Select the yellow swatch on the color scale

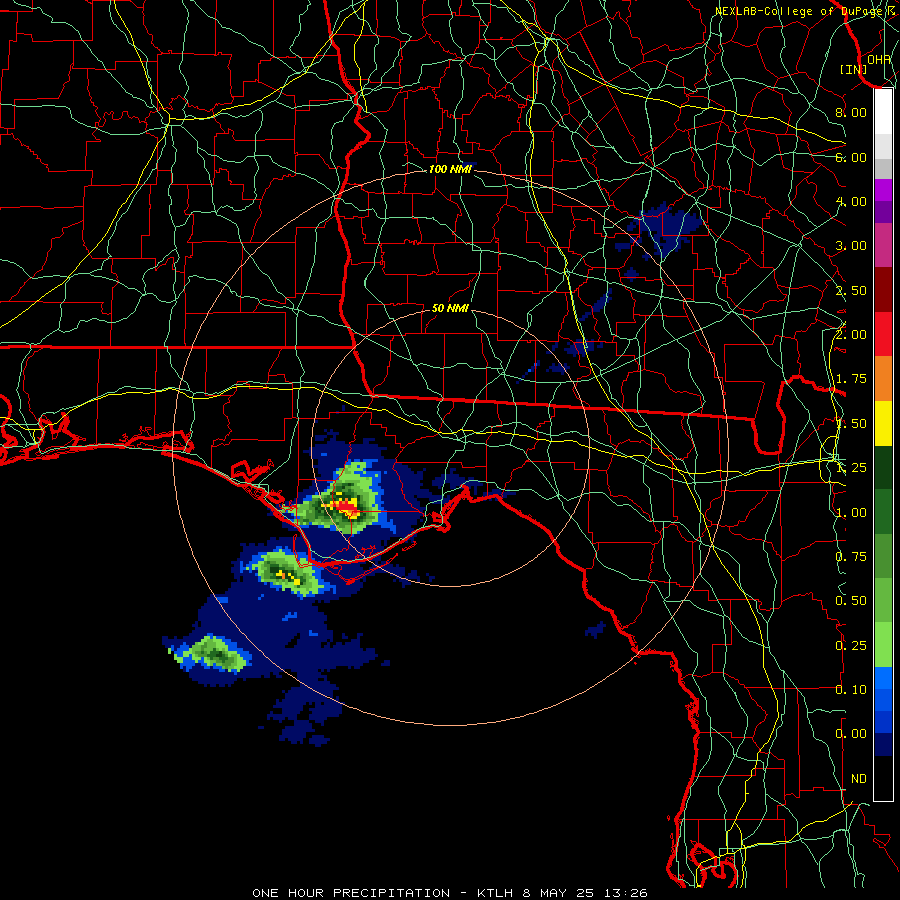coord(883,423)
